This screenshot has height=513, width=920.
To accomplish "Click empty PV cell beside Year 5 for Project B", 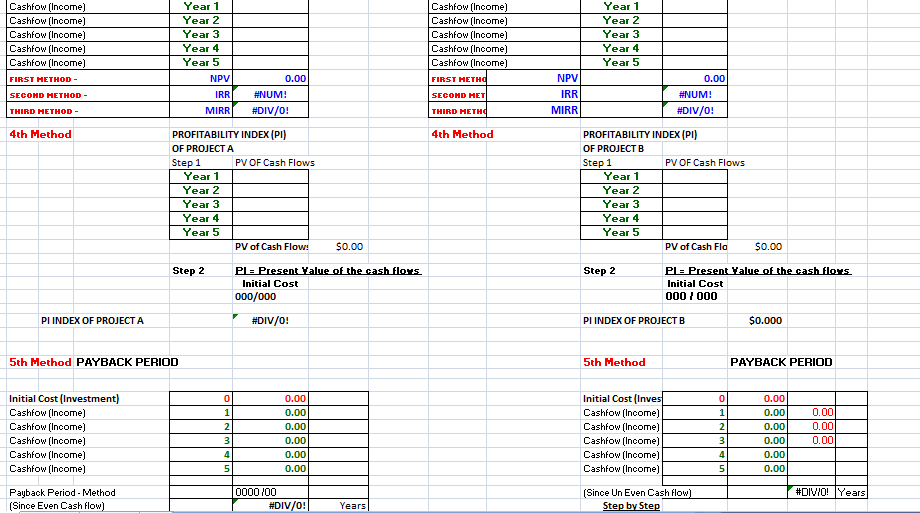I will 695,232.
